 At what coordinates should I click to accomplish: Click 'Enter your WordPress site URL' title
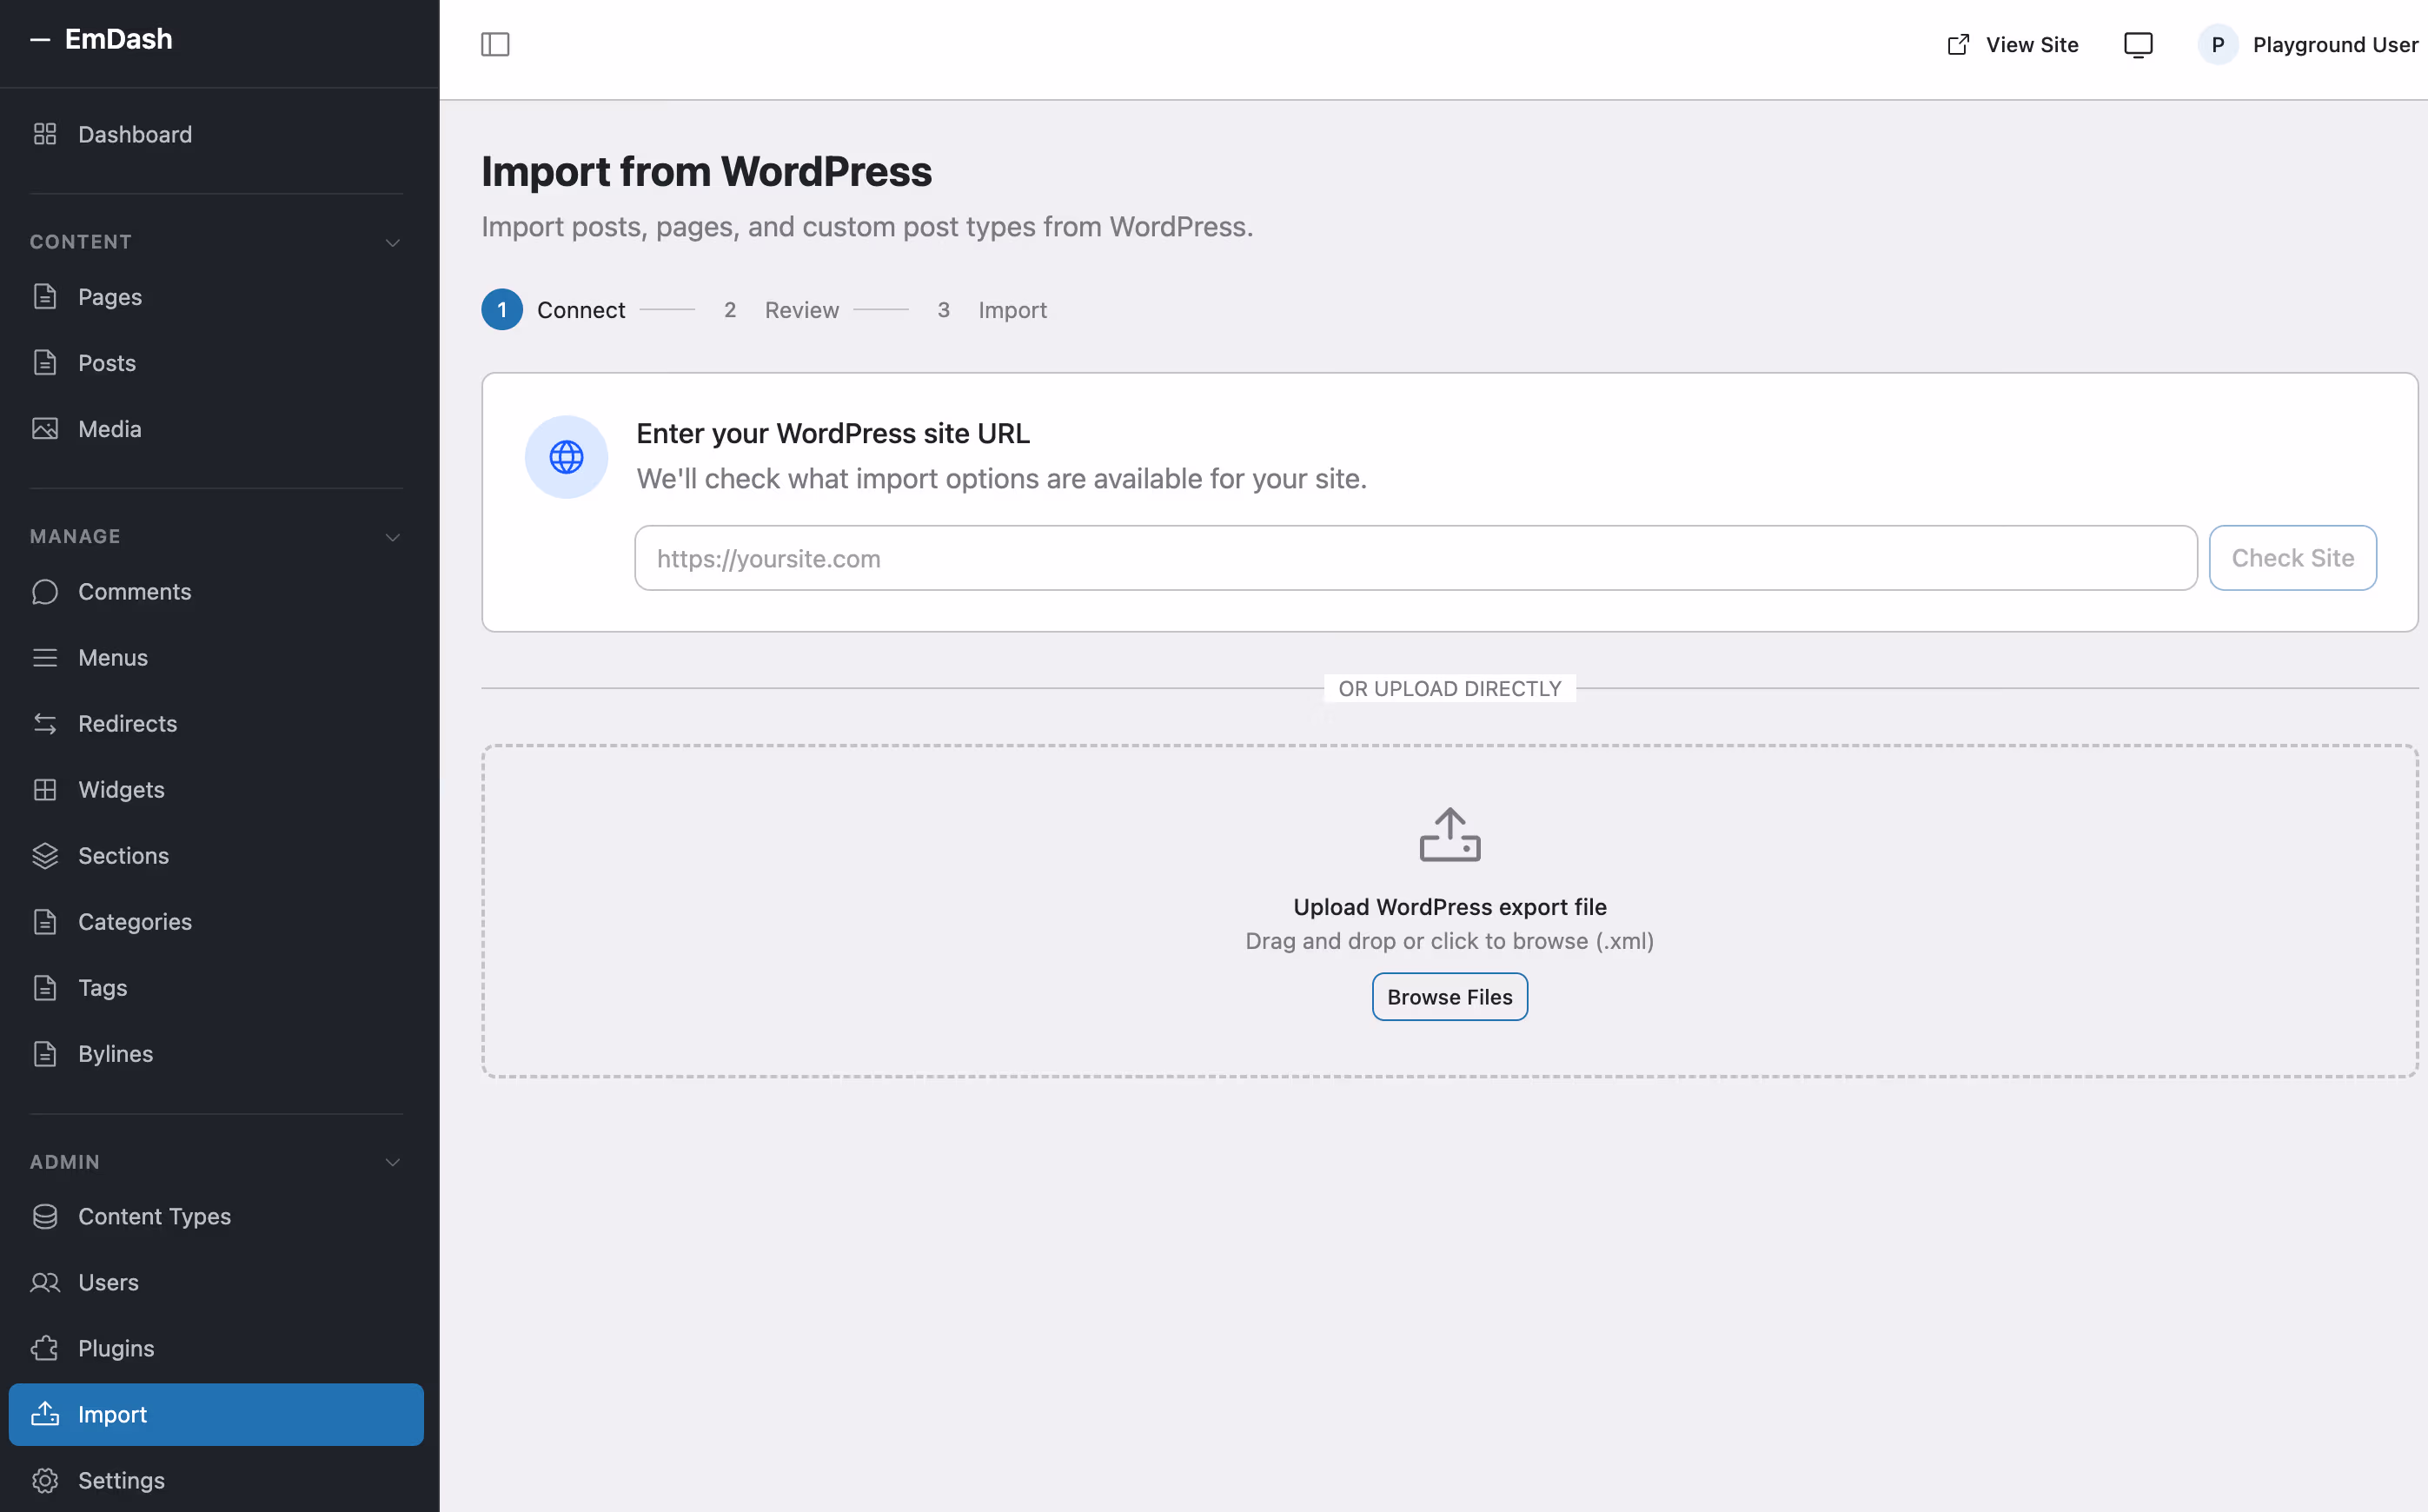click(x=833, y=433)
